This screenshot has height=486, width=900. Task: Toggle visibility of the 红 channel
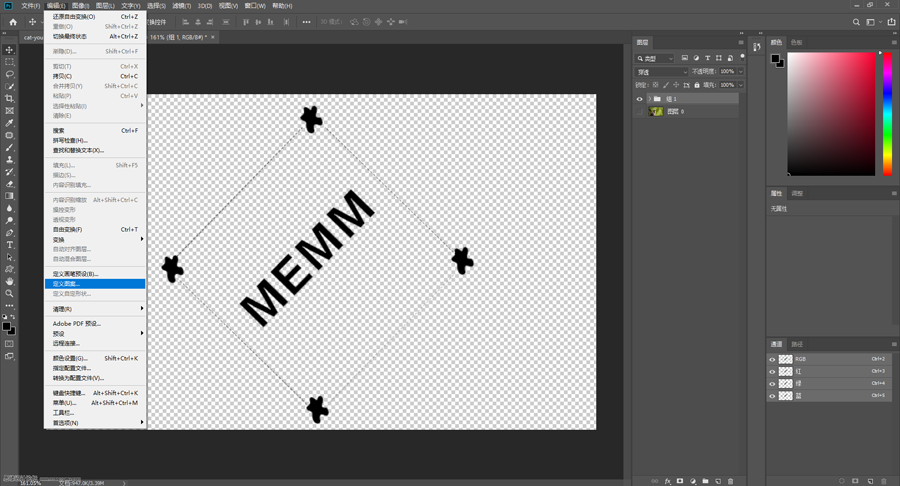pos(772,371)
